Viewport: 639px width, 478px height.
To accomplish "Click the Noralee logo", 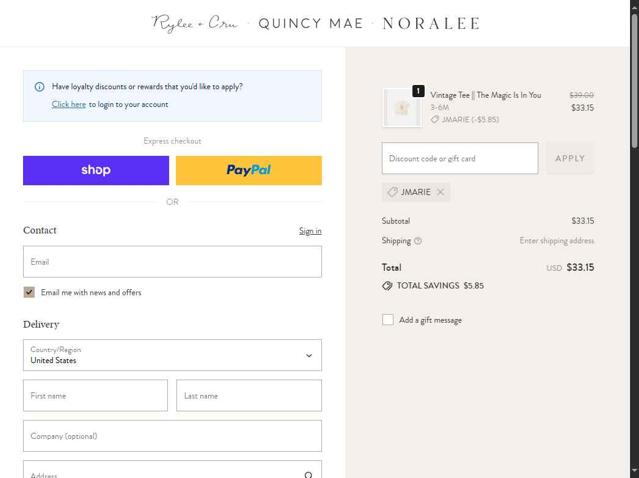I will 431,23.
